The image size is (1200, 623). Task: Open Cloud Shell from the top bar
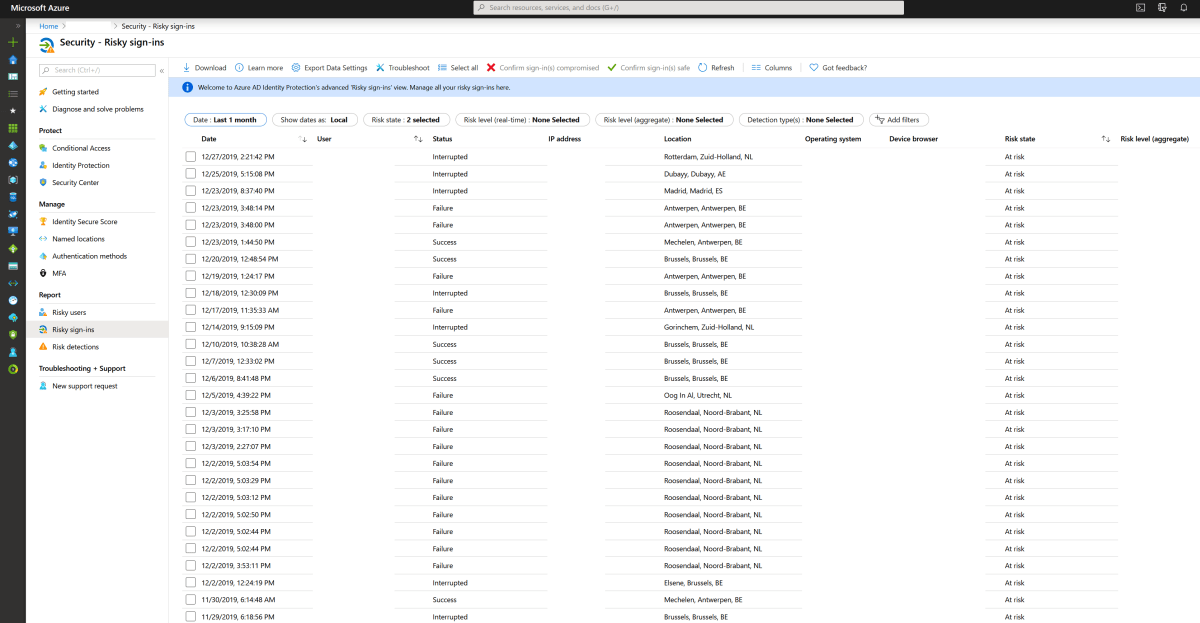pos(1140,7)
